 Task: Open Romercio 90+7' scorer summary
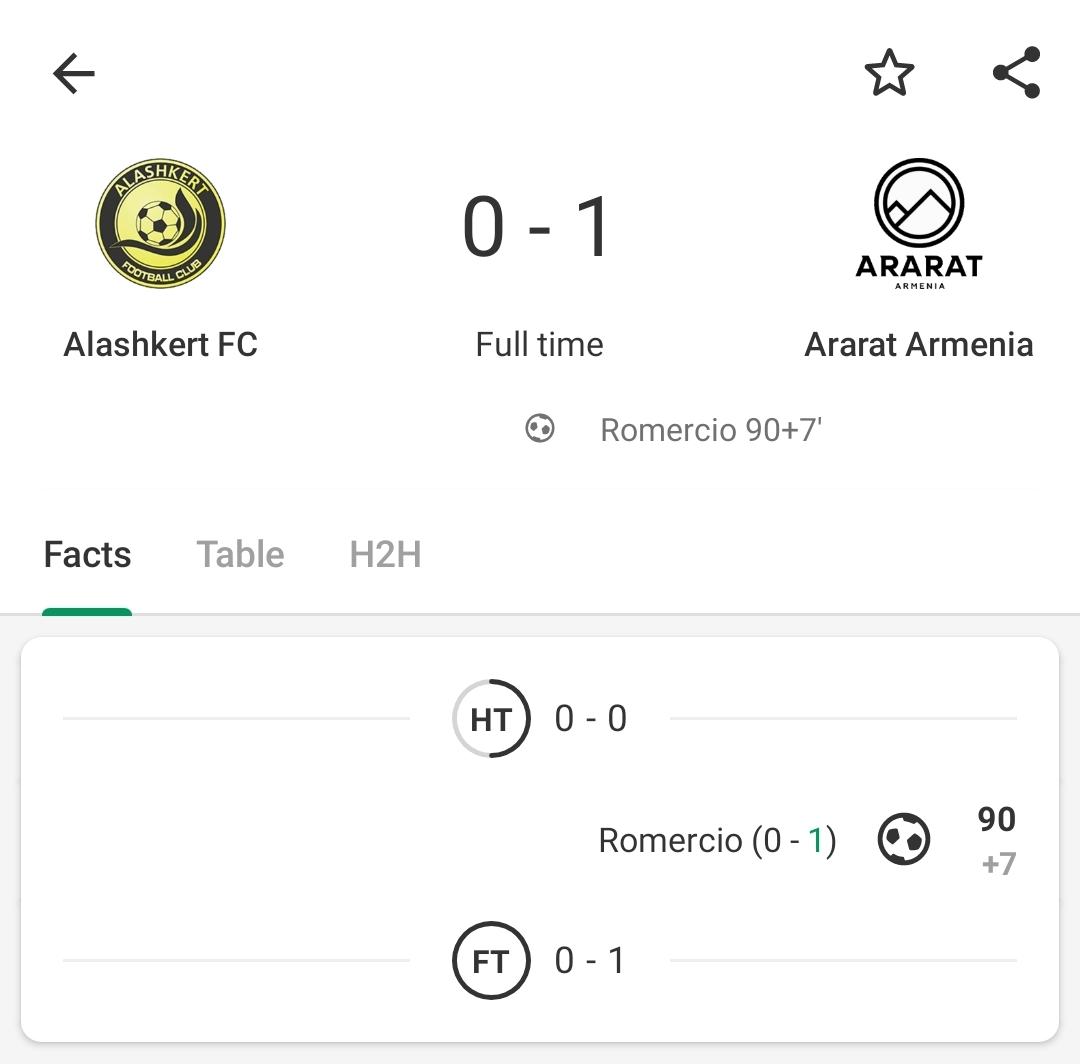(711, 430)
